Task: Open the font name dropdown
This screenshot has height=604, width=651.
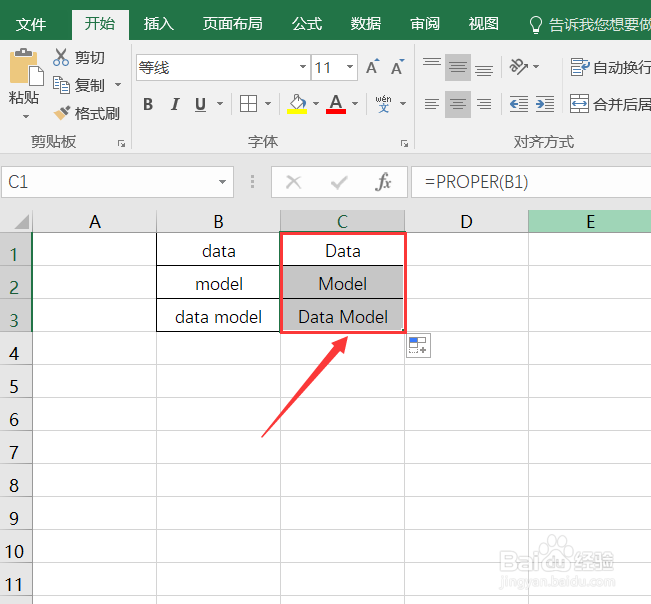Action: (x=303, y=67)
